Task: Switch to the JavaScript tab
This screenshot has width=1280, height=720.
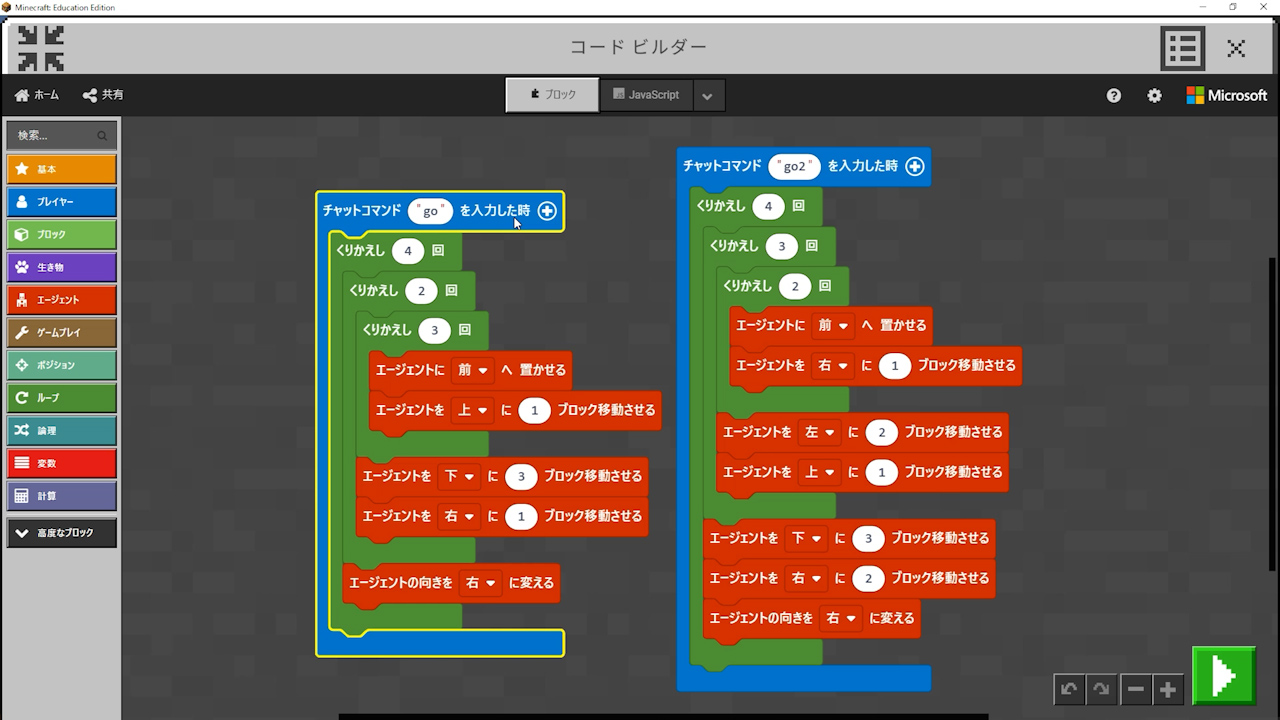Action: [645, 95]
